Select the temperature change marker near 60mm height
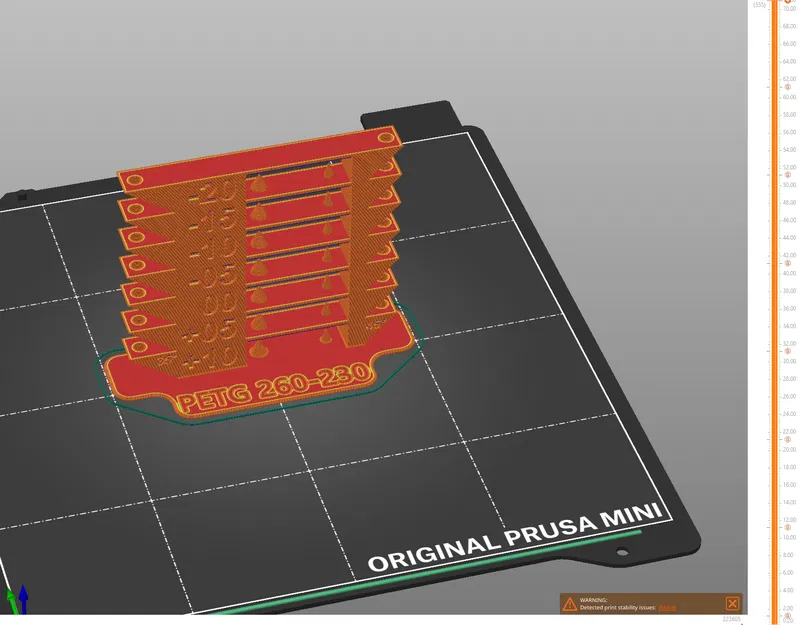The width and height of the screenshot is (800, 625). tap(788, 87)
